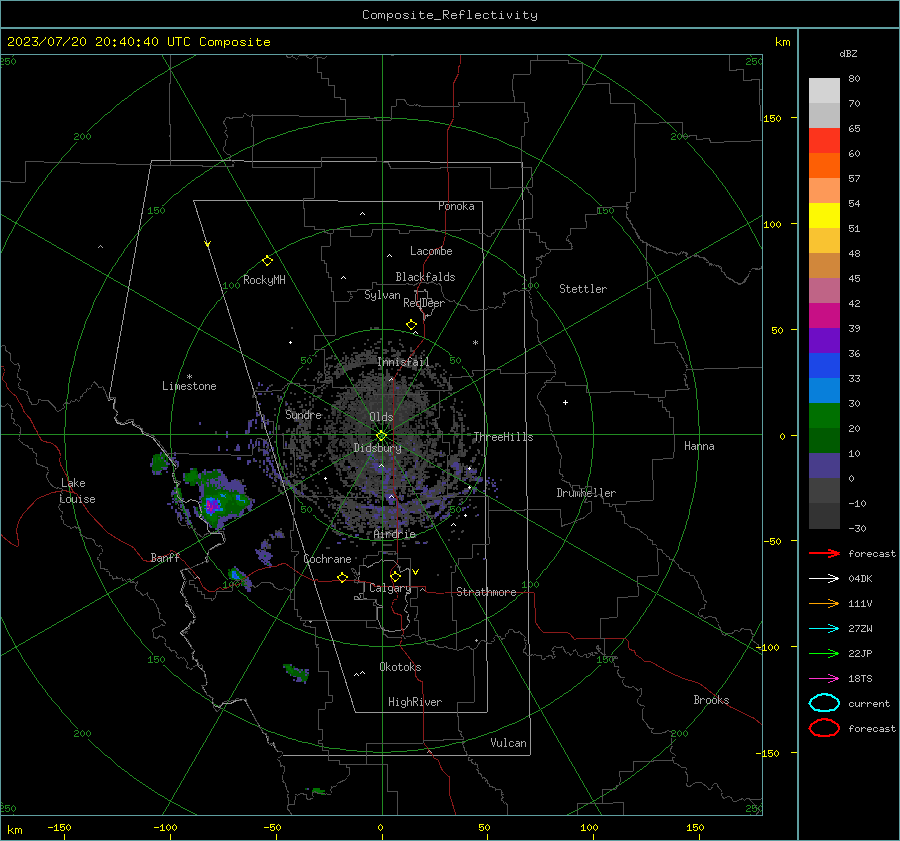Click the -150 tick on bottom axis
The height and width of the screenshot is (841, 900).
point(59,828)
